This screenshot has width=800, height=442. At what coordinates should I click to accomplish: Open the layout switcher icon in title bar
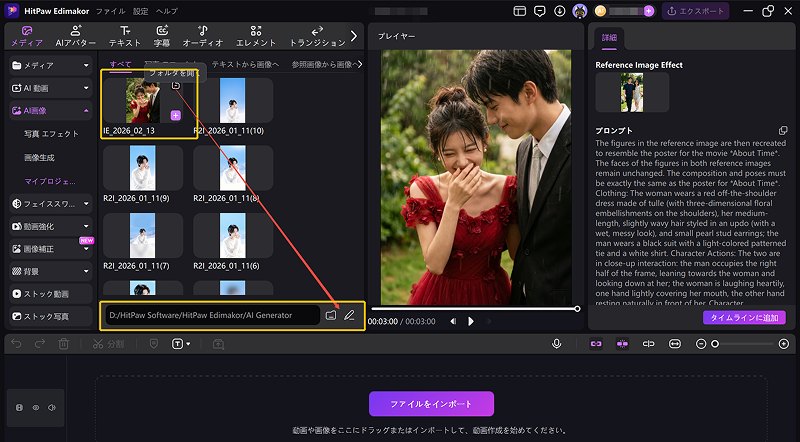(x=519, y=11)
